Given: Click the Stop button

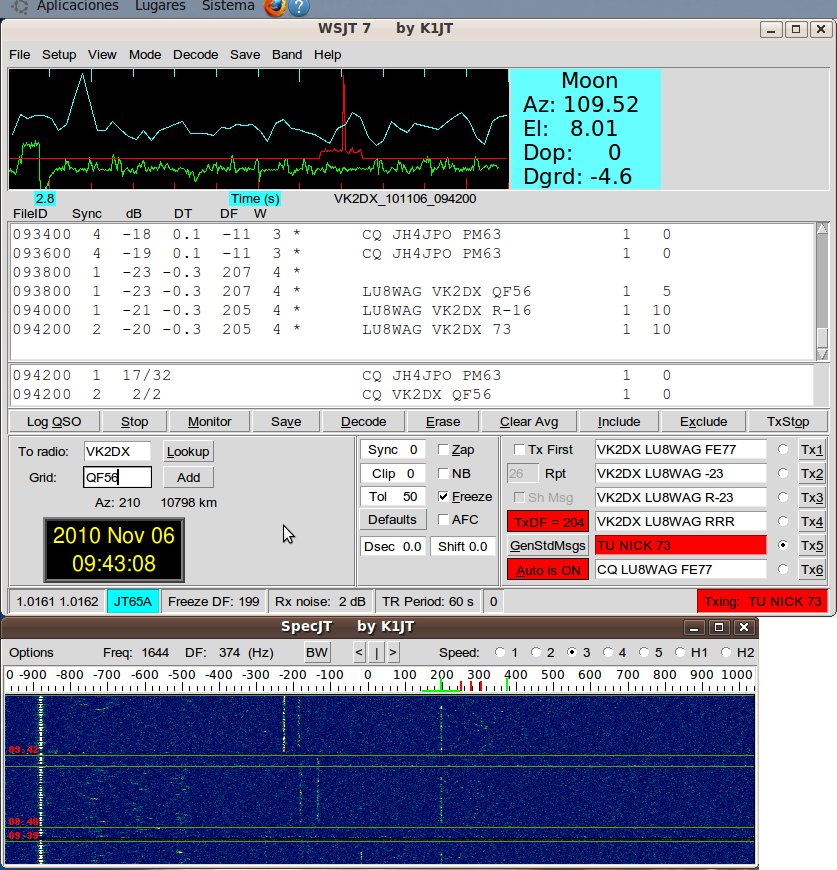Looking at the screenshot, I should point(134,422).
